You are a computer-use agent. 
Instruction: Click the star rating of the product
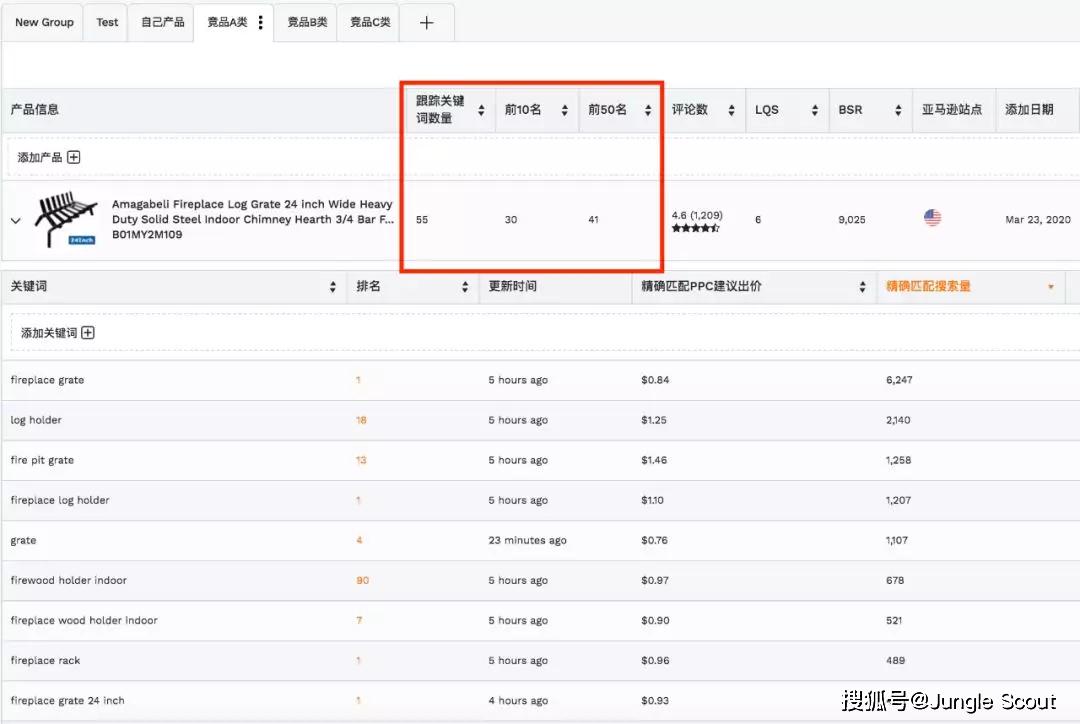point(695,229)
